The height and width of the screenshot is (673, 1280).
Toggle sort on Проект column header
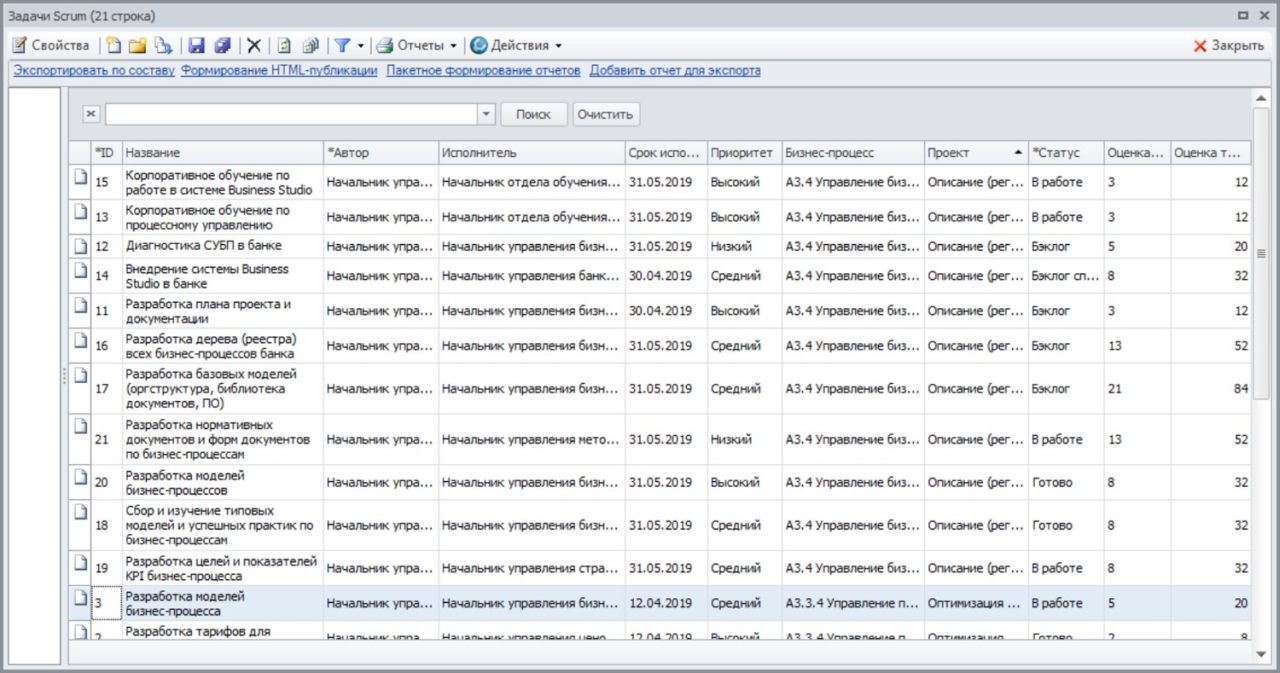click(x=975, y=153)
